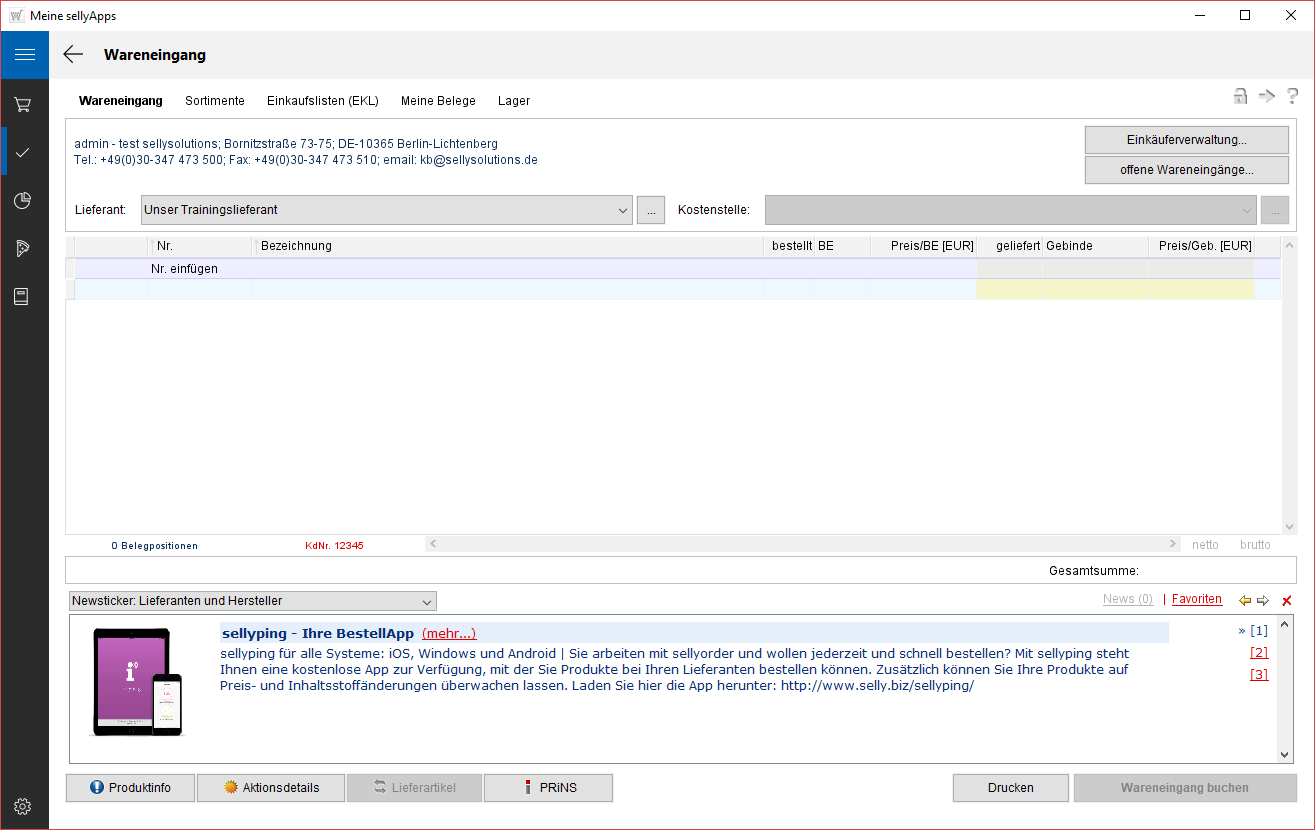Go to next news with right arrow
Image resolution: width=1315 pixels, height=830 pixels.
point(1263,600)
